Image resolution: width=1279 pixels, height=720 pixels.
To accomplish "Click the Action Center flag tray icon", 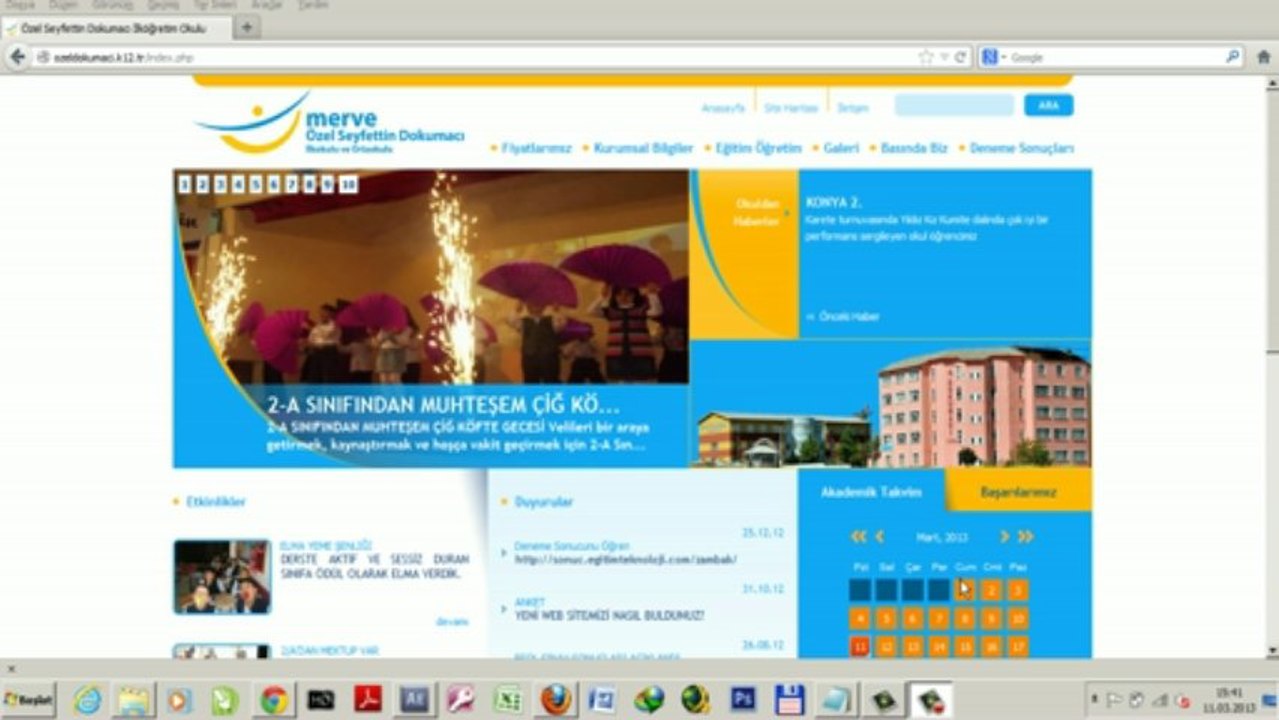I will 1115,700.
